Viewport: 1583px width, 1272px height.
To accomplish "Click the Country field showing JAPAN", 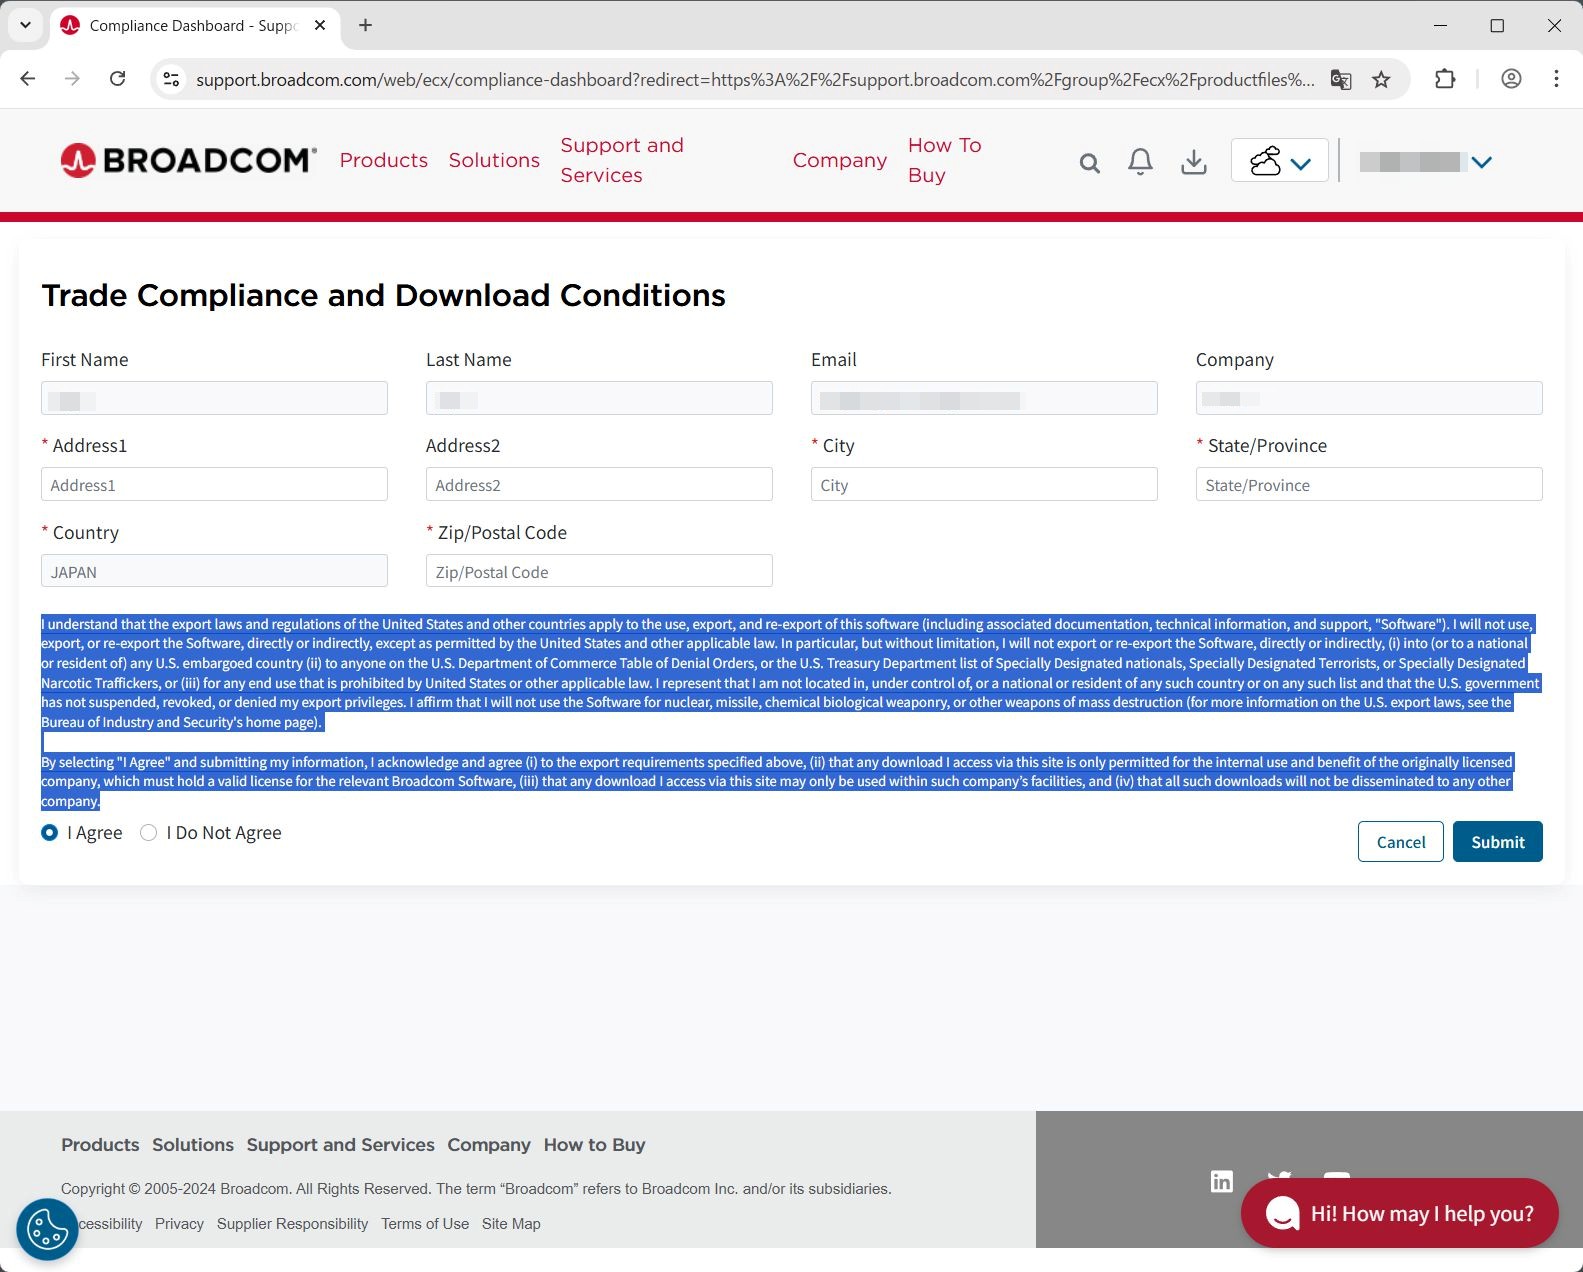I will pyautogui.click(x=214, y=571).
